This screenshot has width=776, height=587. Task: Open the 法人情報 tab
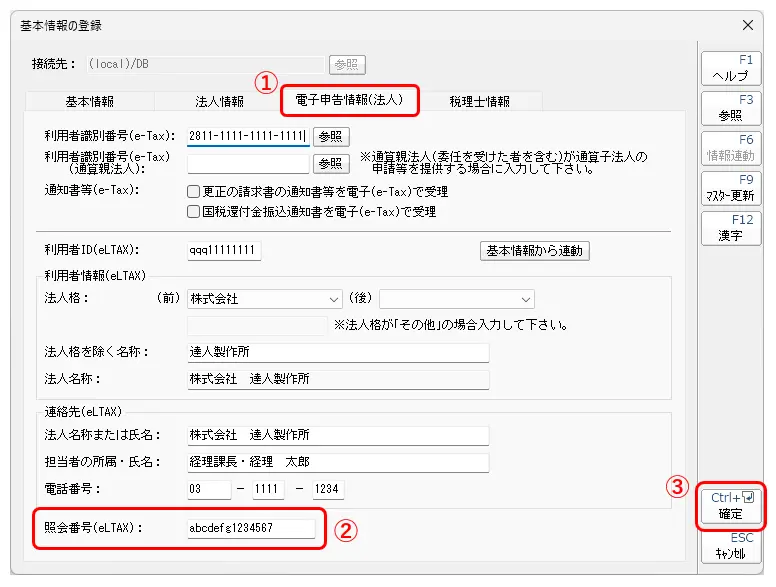[x=219, y=101]
